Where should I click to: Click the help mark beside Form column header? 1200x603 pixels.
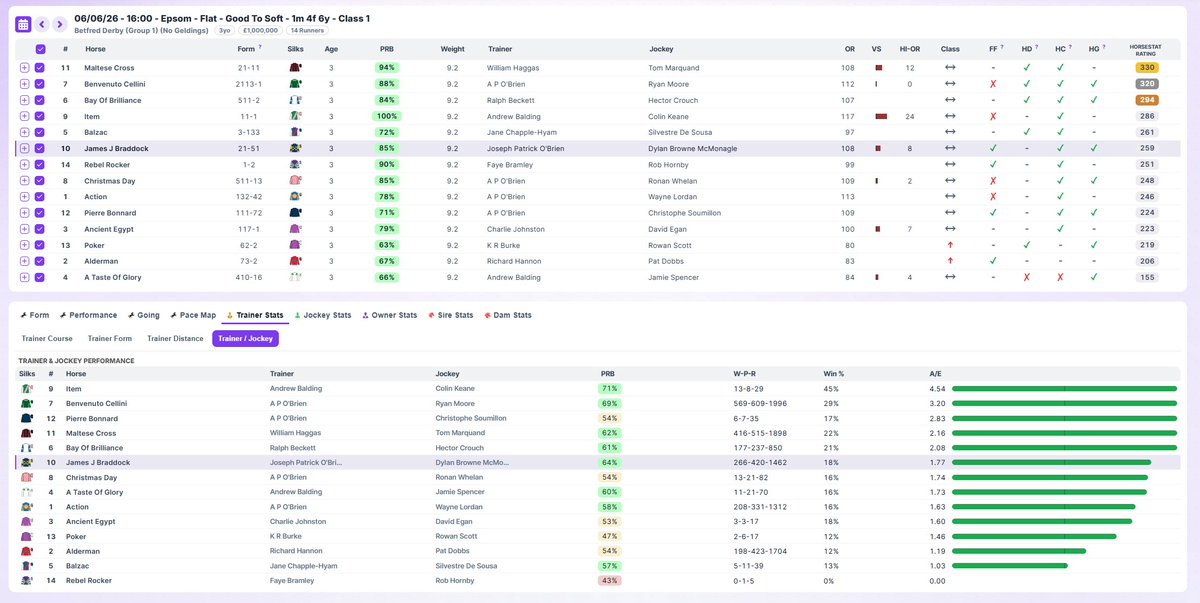(260, 47)
